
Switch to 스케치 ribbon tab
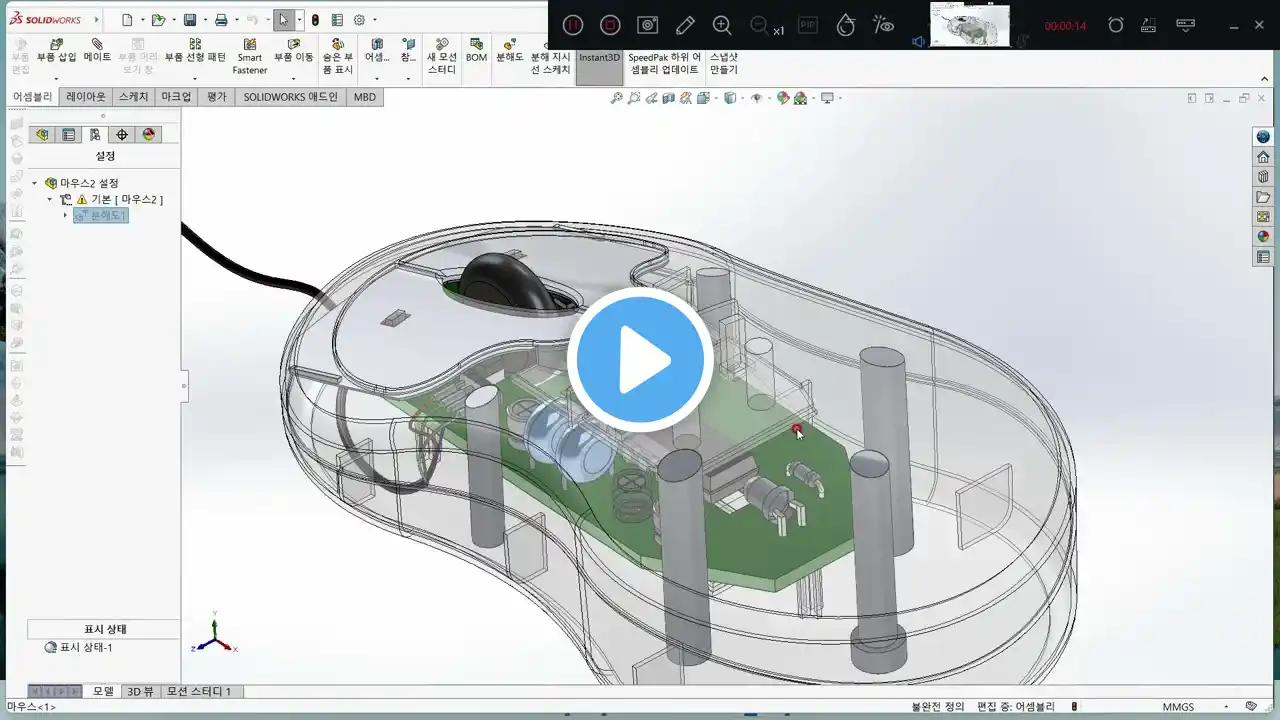(134, 97)
